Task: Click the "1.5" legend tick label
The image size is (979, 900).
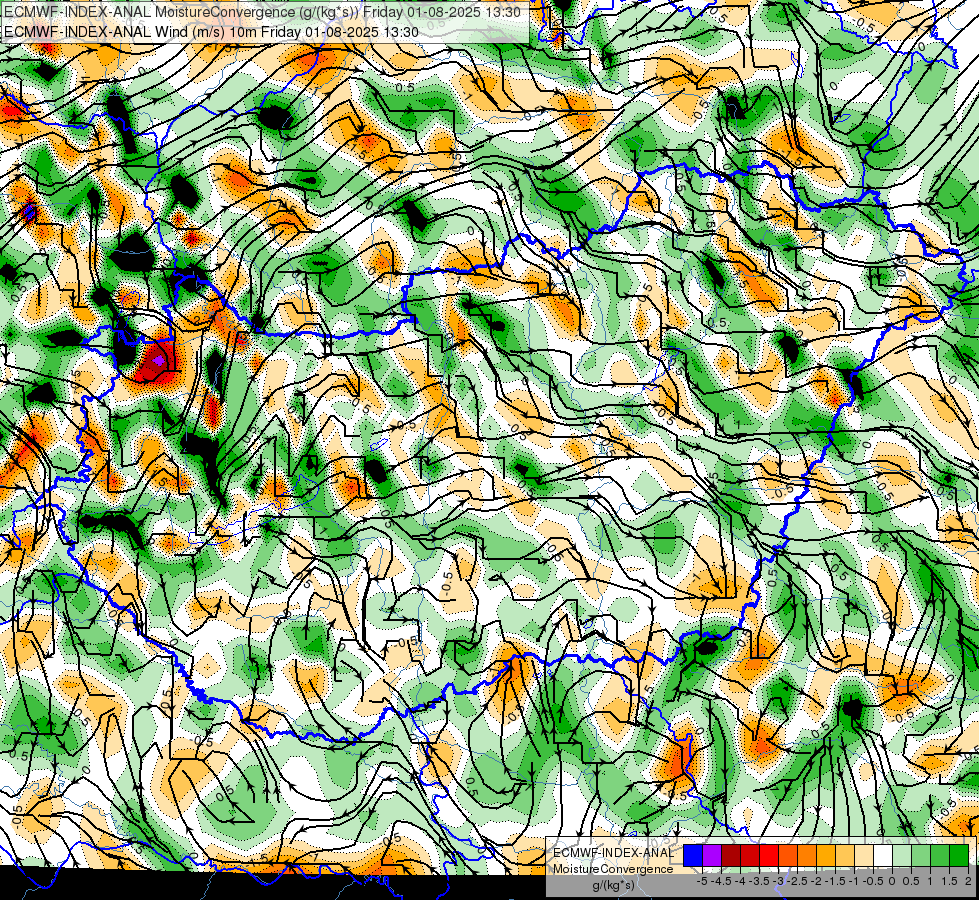Action: point(949,881)
